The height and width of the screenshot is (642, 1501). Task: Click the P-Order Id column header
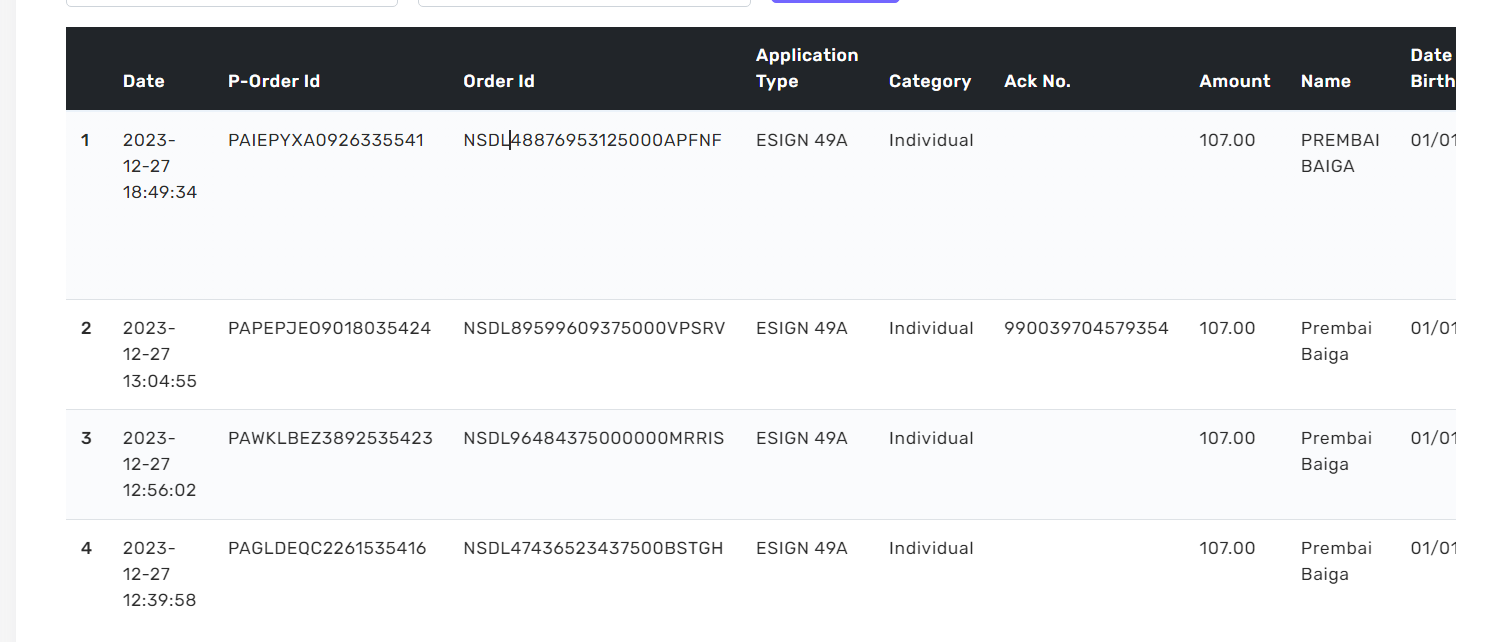[274, 81]
